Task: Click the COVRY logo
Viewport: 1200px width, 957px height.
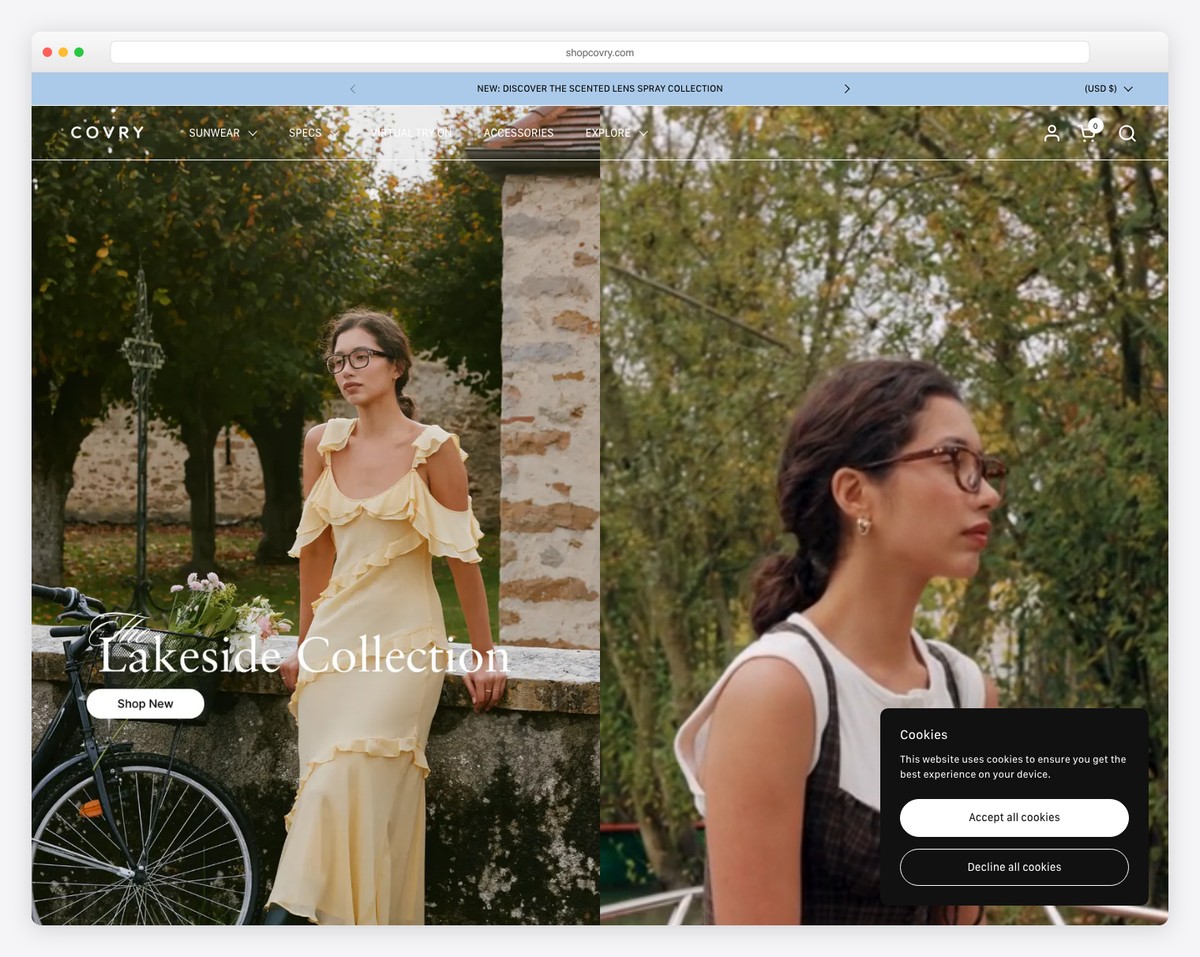Action: (x=107, y=132)
